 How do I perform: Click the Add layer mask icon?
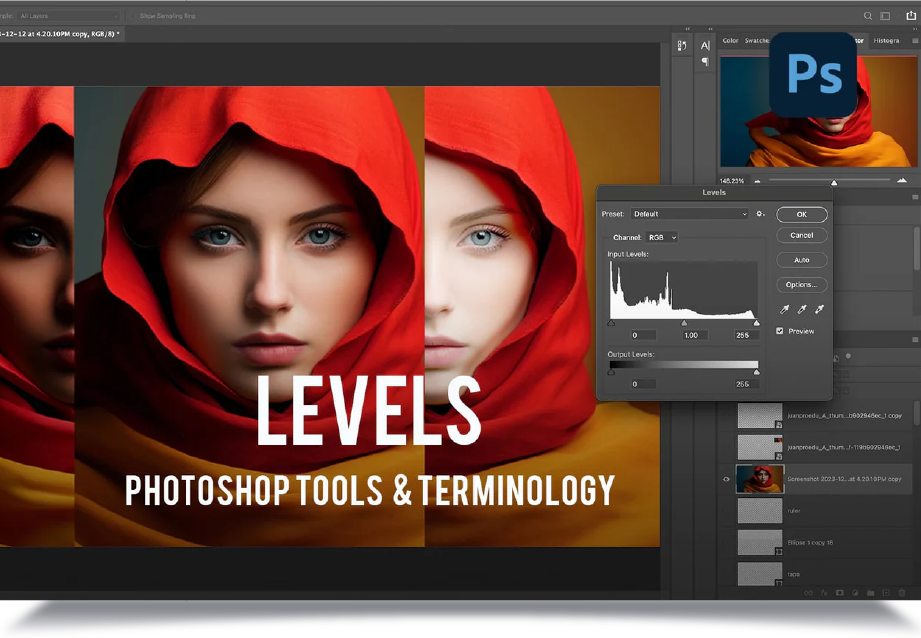839,593
